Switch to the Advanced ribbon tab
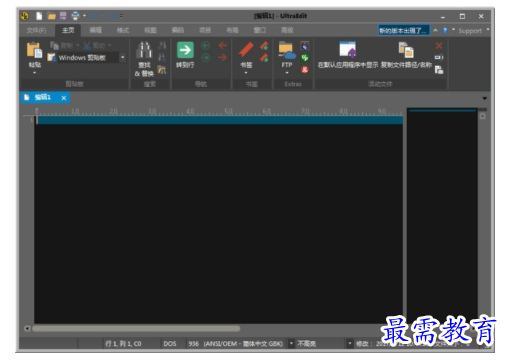The image size is (505, 362). coord(287,30)
